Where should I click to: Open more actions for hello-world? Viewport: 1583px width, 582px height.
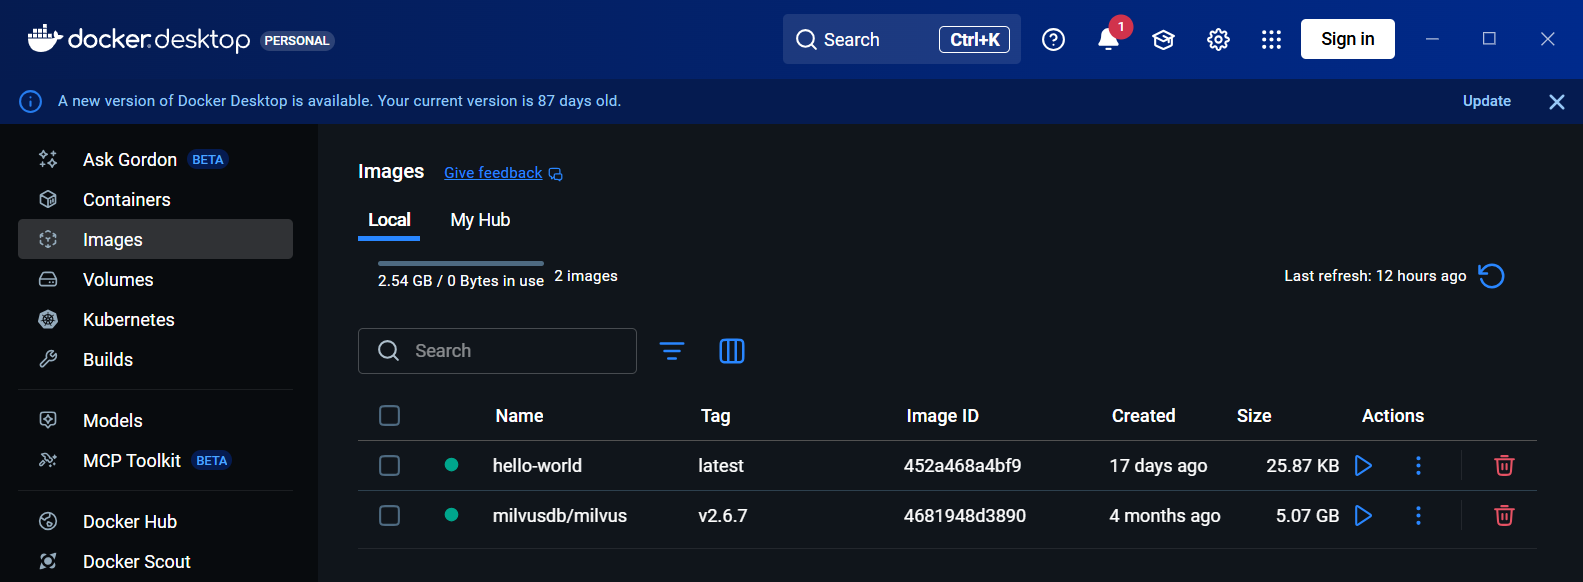tap(1418, 465)
